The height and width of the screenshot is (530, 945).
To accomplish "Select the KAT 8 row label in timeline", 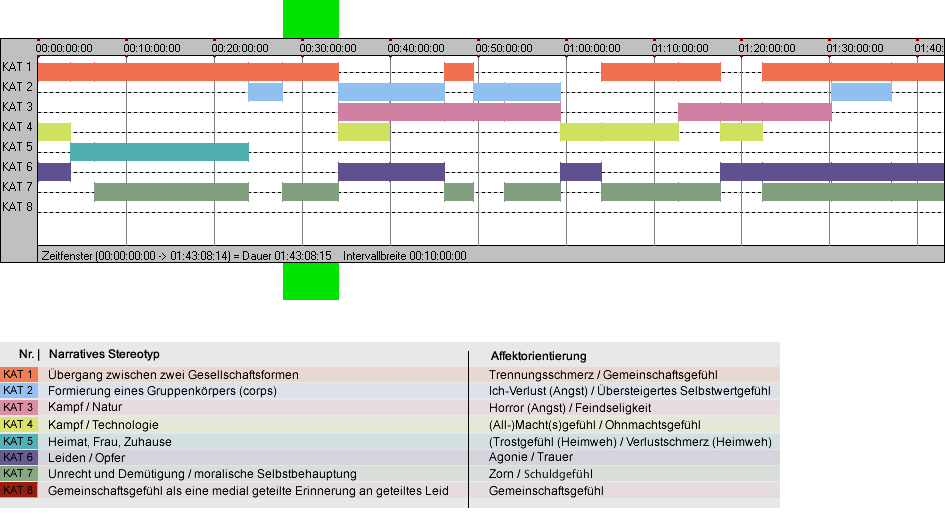I will pos(17,207).
